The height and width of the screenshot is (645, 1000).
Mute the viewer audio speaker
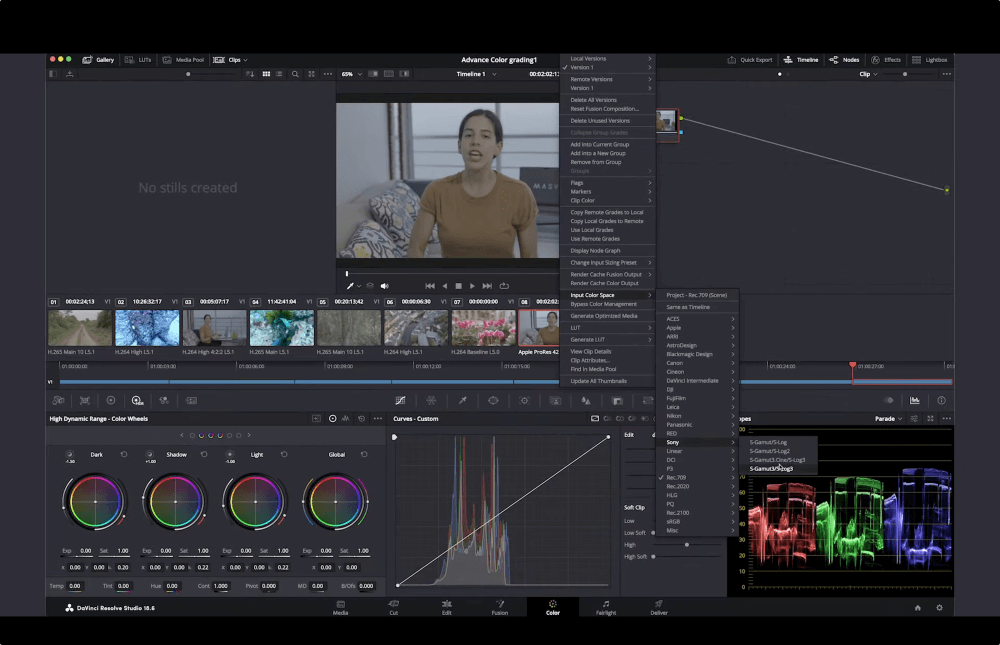tap(385, 286)
